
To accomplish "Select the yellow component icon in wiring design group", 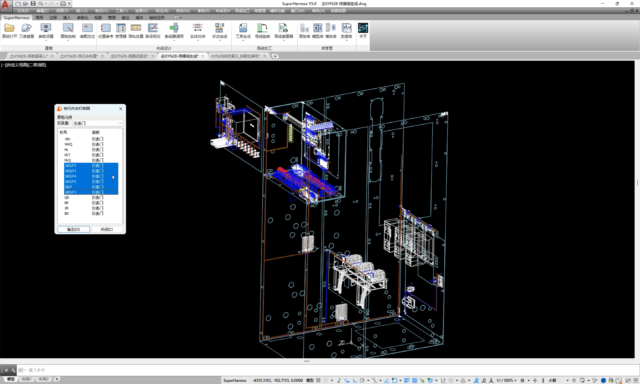I will pyautogui.click(x=136, y=28).
